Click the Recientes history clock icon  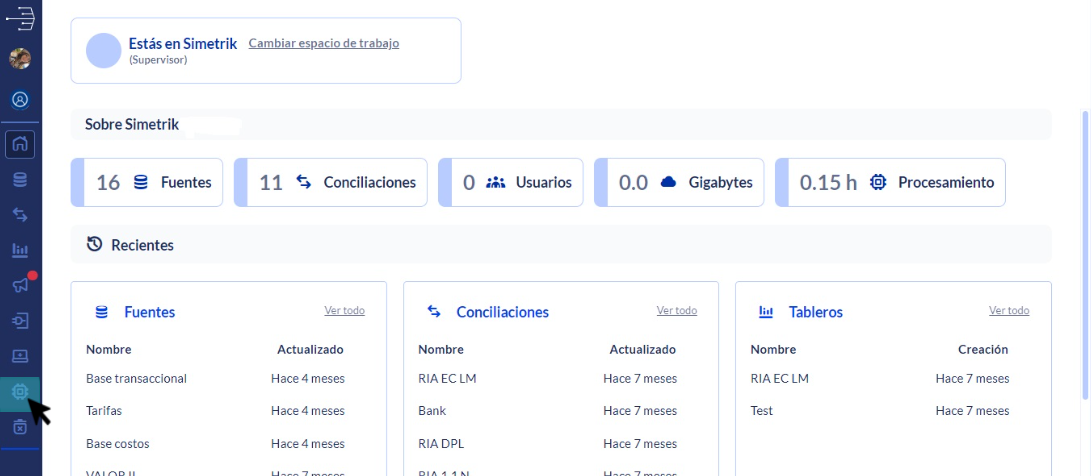pos(94,244)
